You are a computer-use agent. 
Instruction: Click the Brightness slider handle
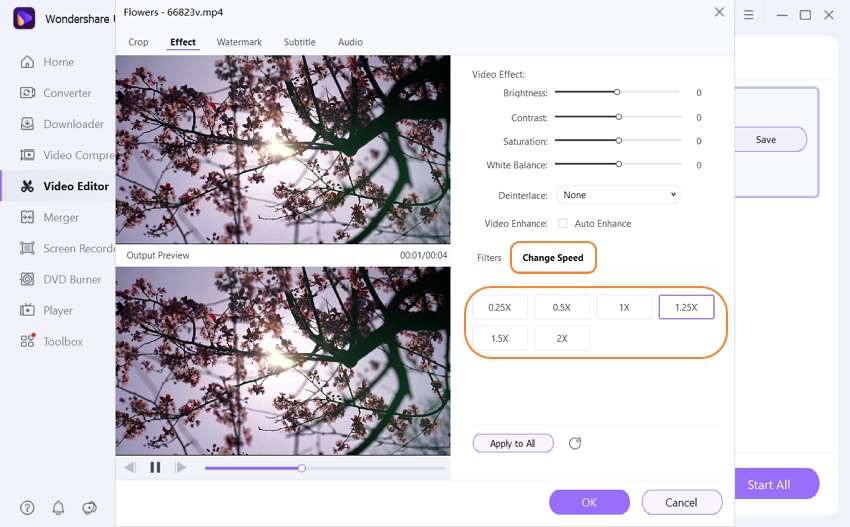617,92
